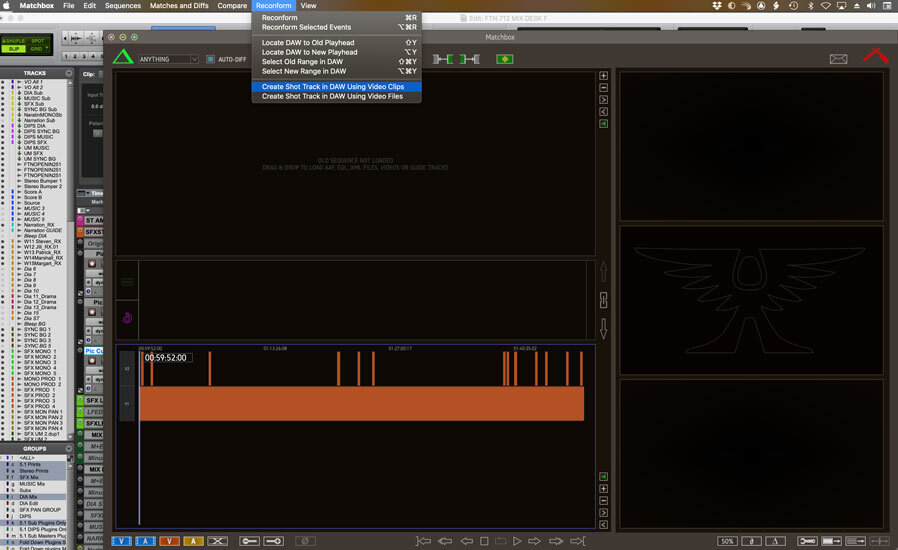Click upper plus zoom icon beside old sequence
Viewport: 898px width, 550px height.
[x=604, y=76]
